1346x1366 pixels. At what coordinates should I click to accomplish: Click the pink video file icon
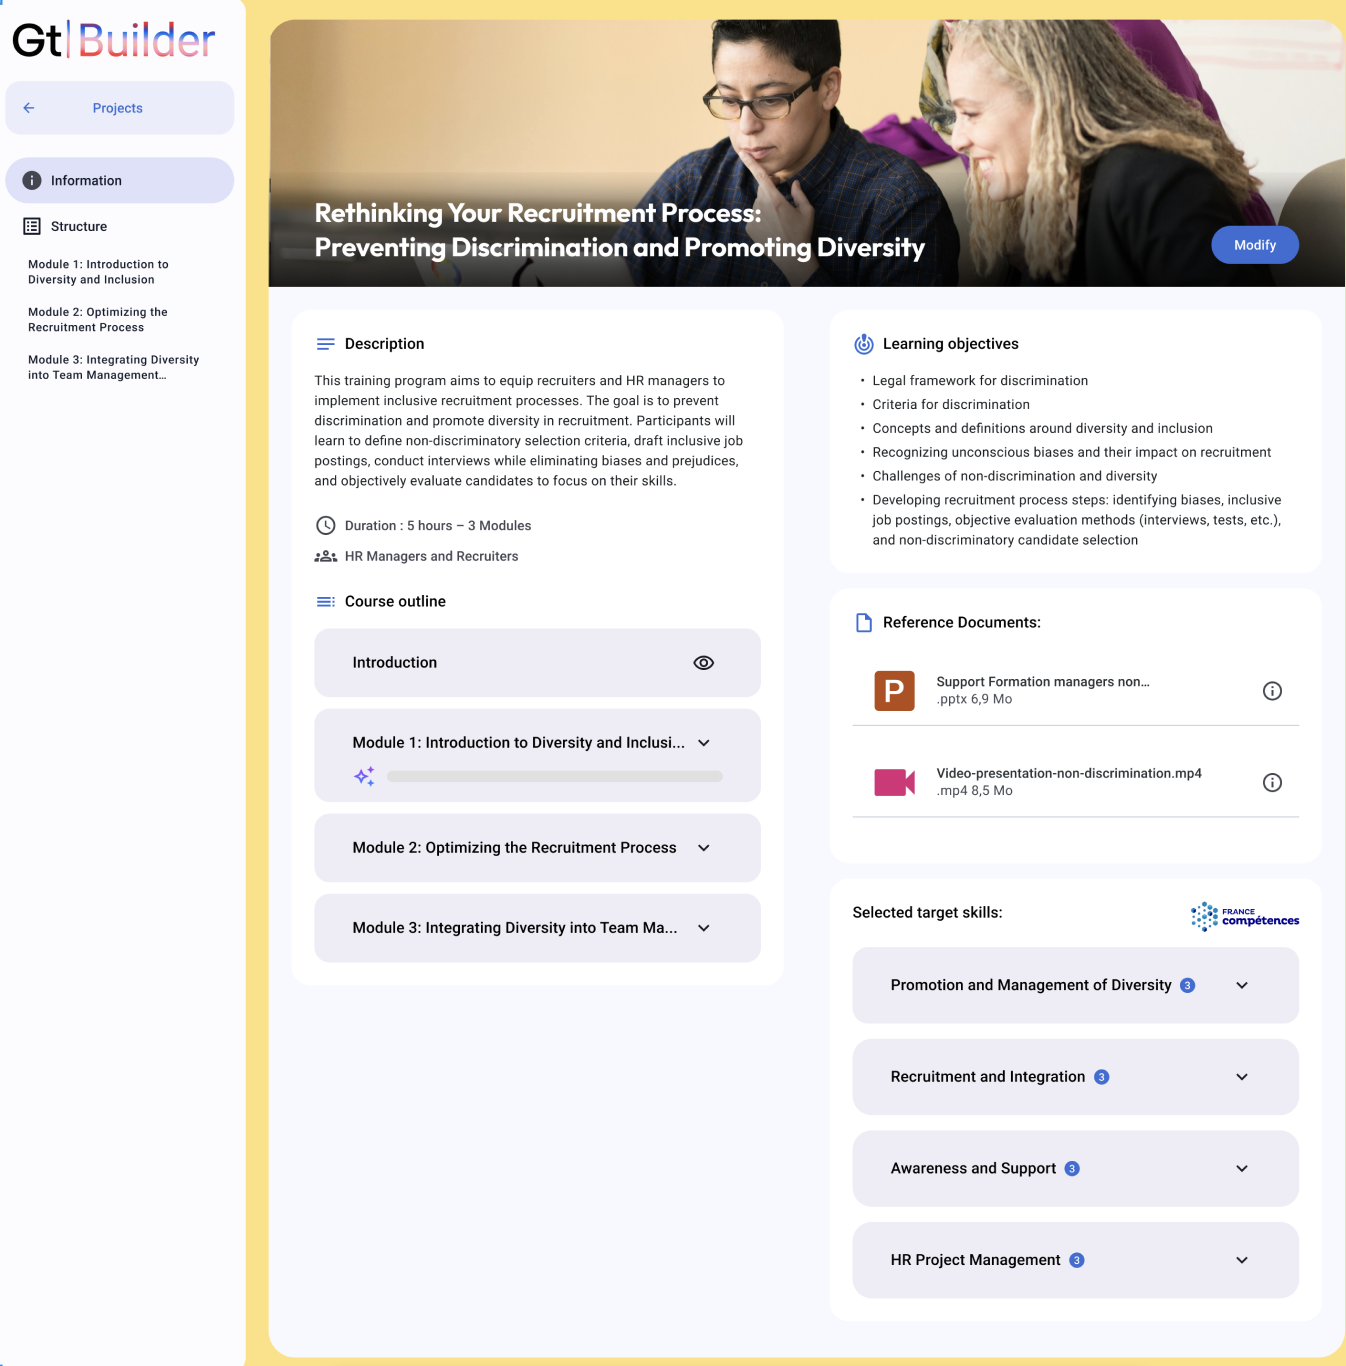point(894,783)
